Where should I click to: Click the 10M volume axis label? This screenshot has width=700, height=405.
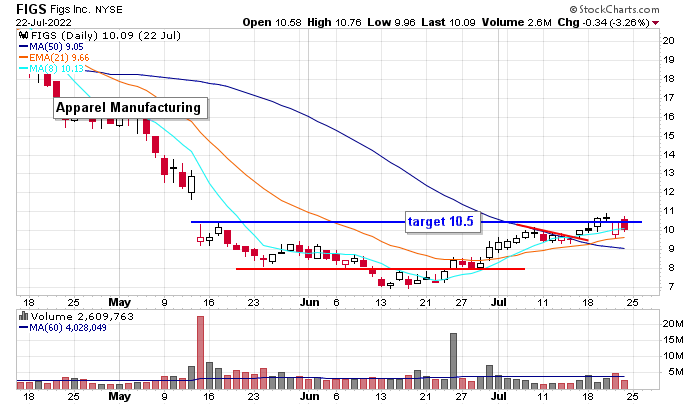click(x=673, y=356)
